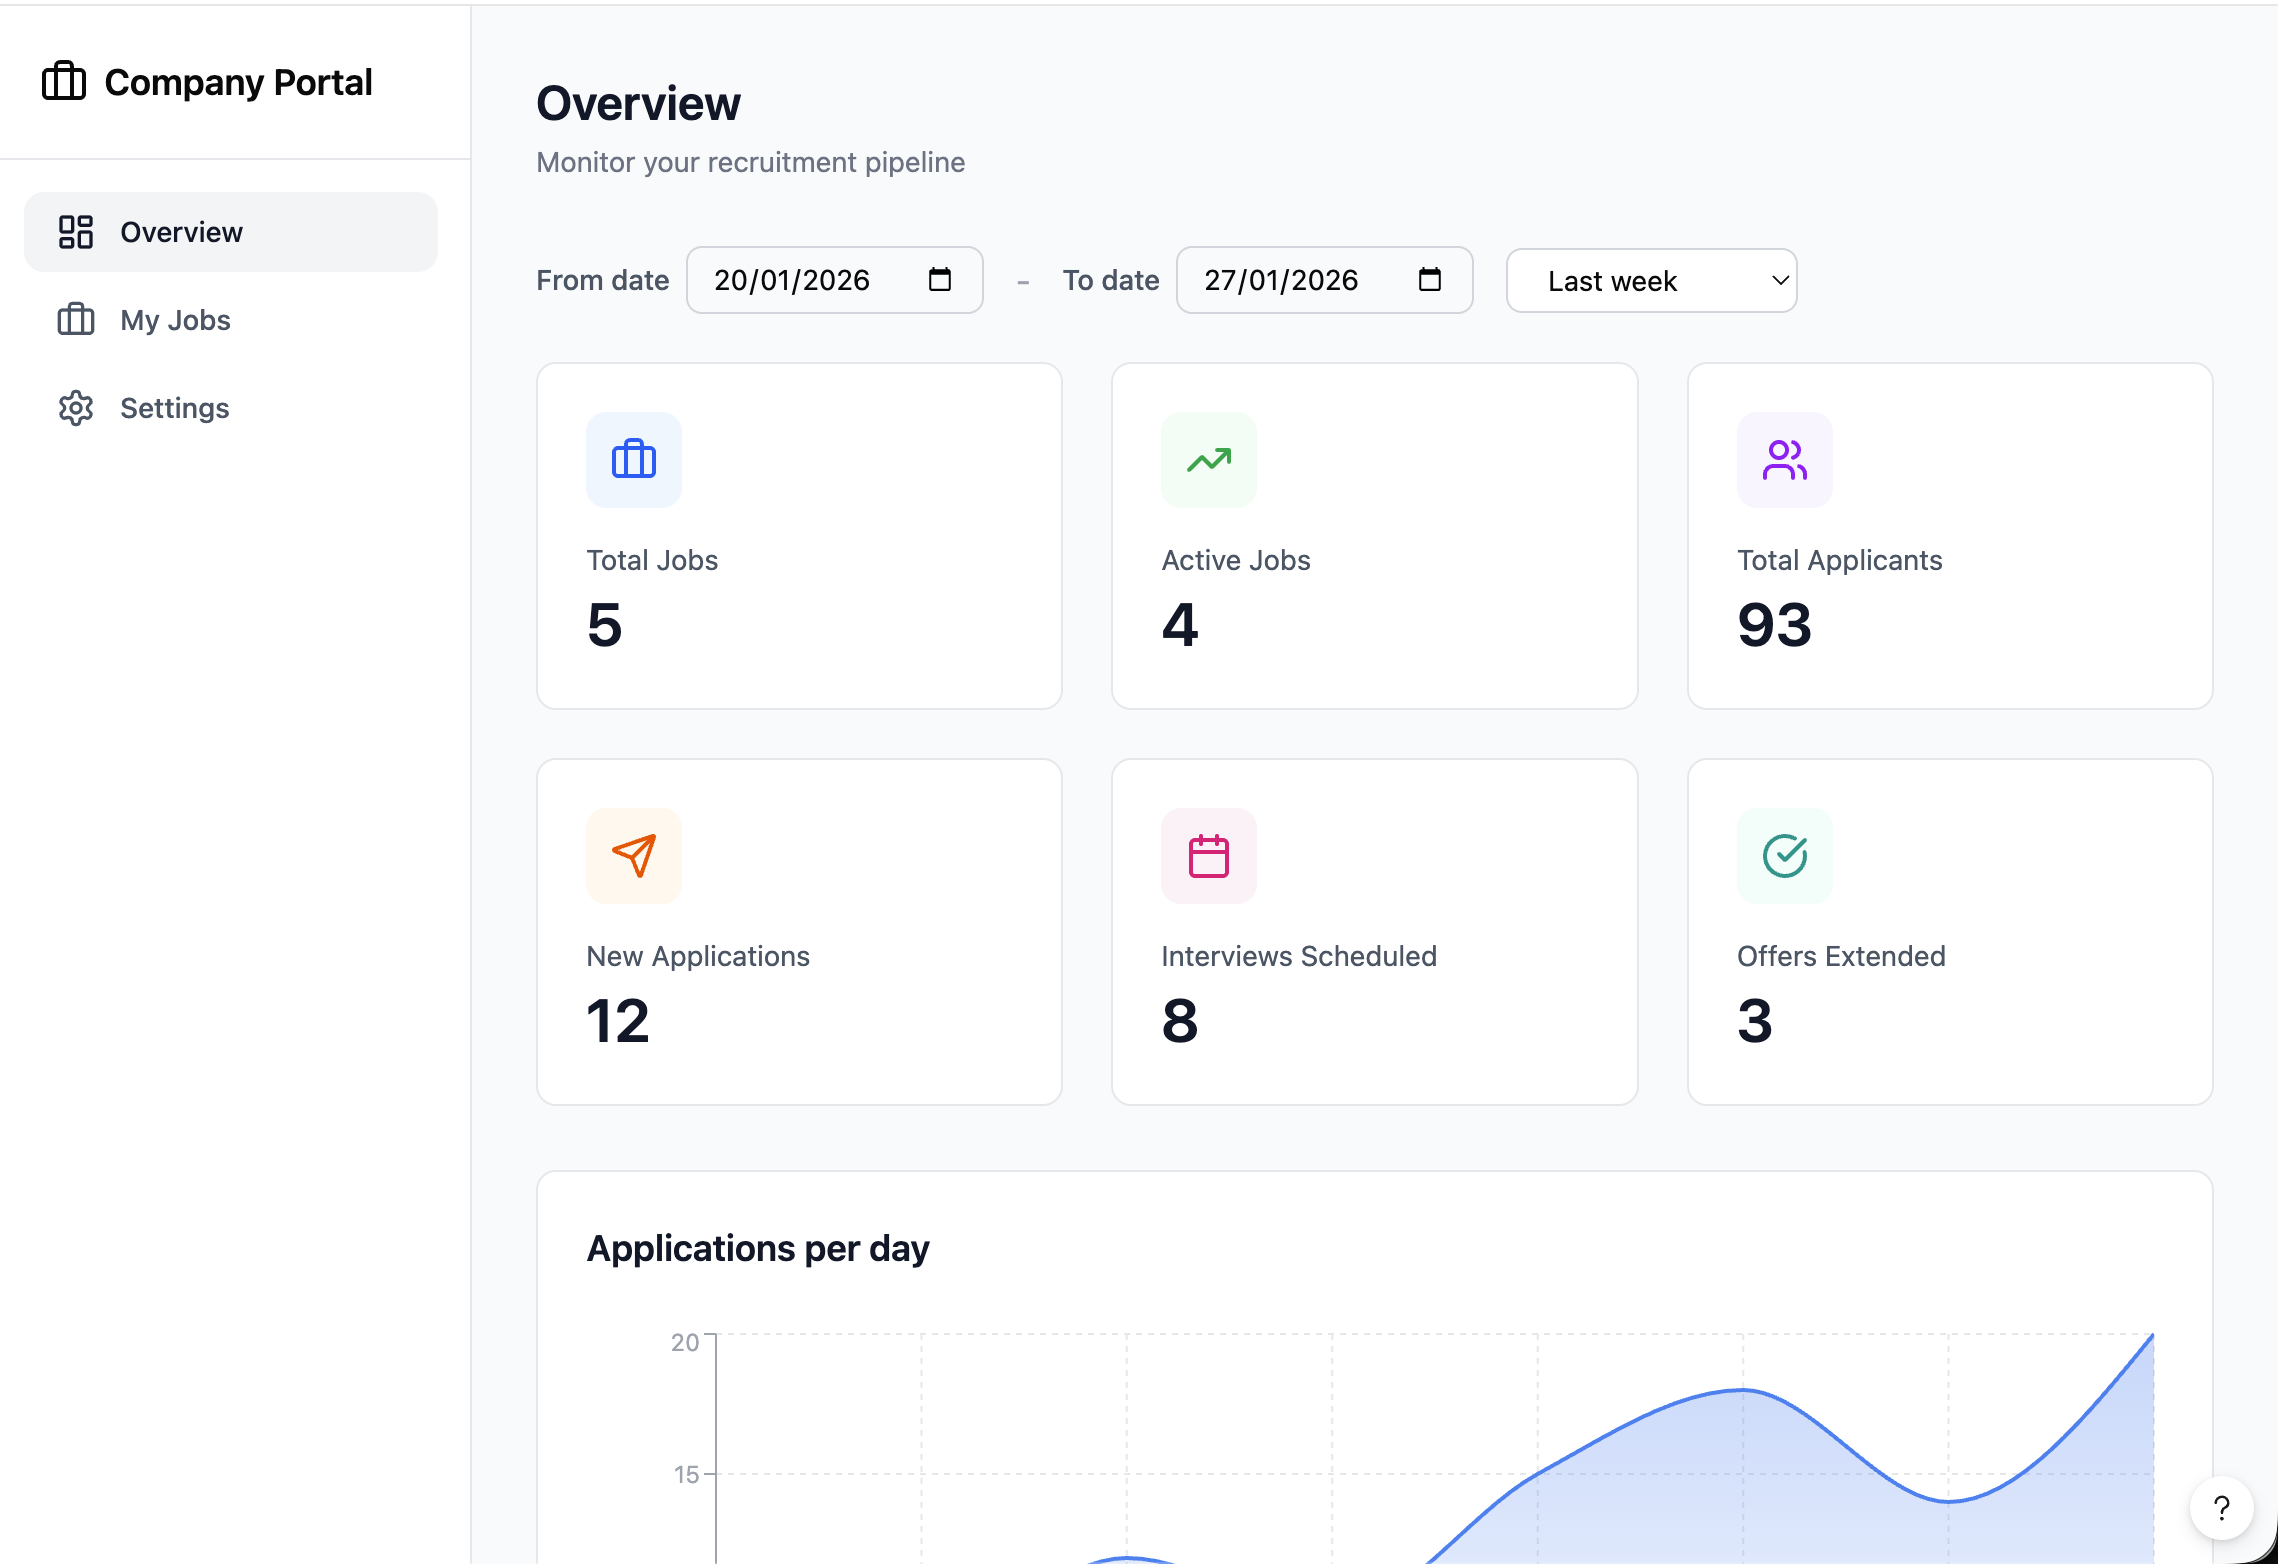This screenshot has height=1564, width=2278.
Task: Open the Last week period dropdown
Action: [x=1650, y=280]
